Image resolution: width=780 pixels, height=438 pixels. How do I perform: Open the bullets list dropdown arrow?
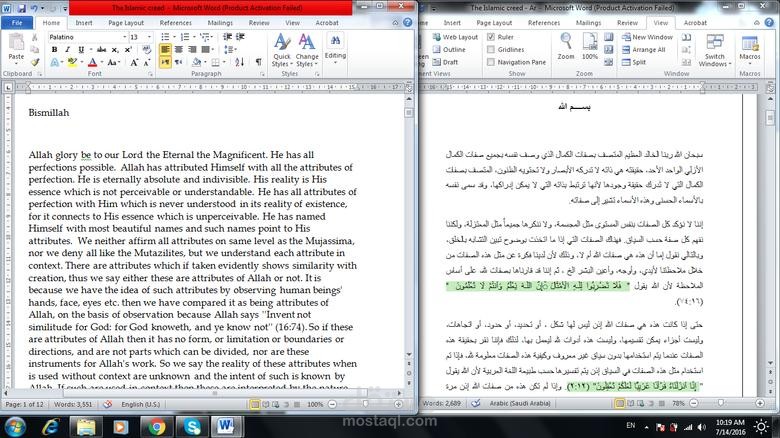coord(174,37)
